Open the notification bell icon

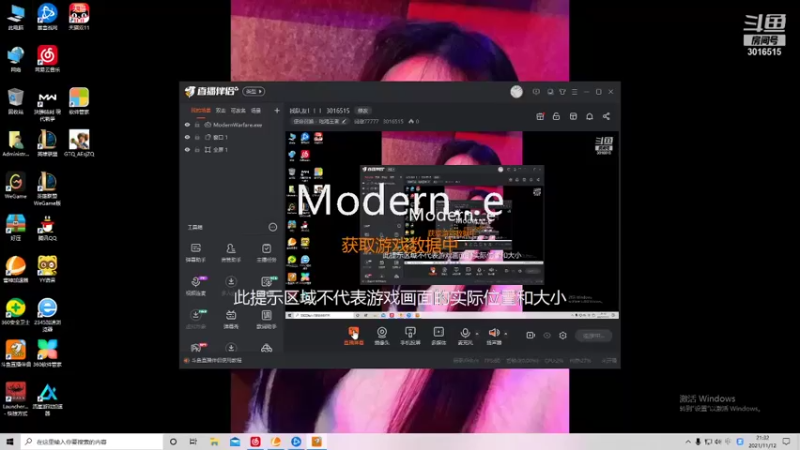tap(589, 116)
